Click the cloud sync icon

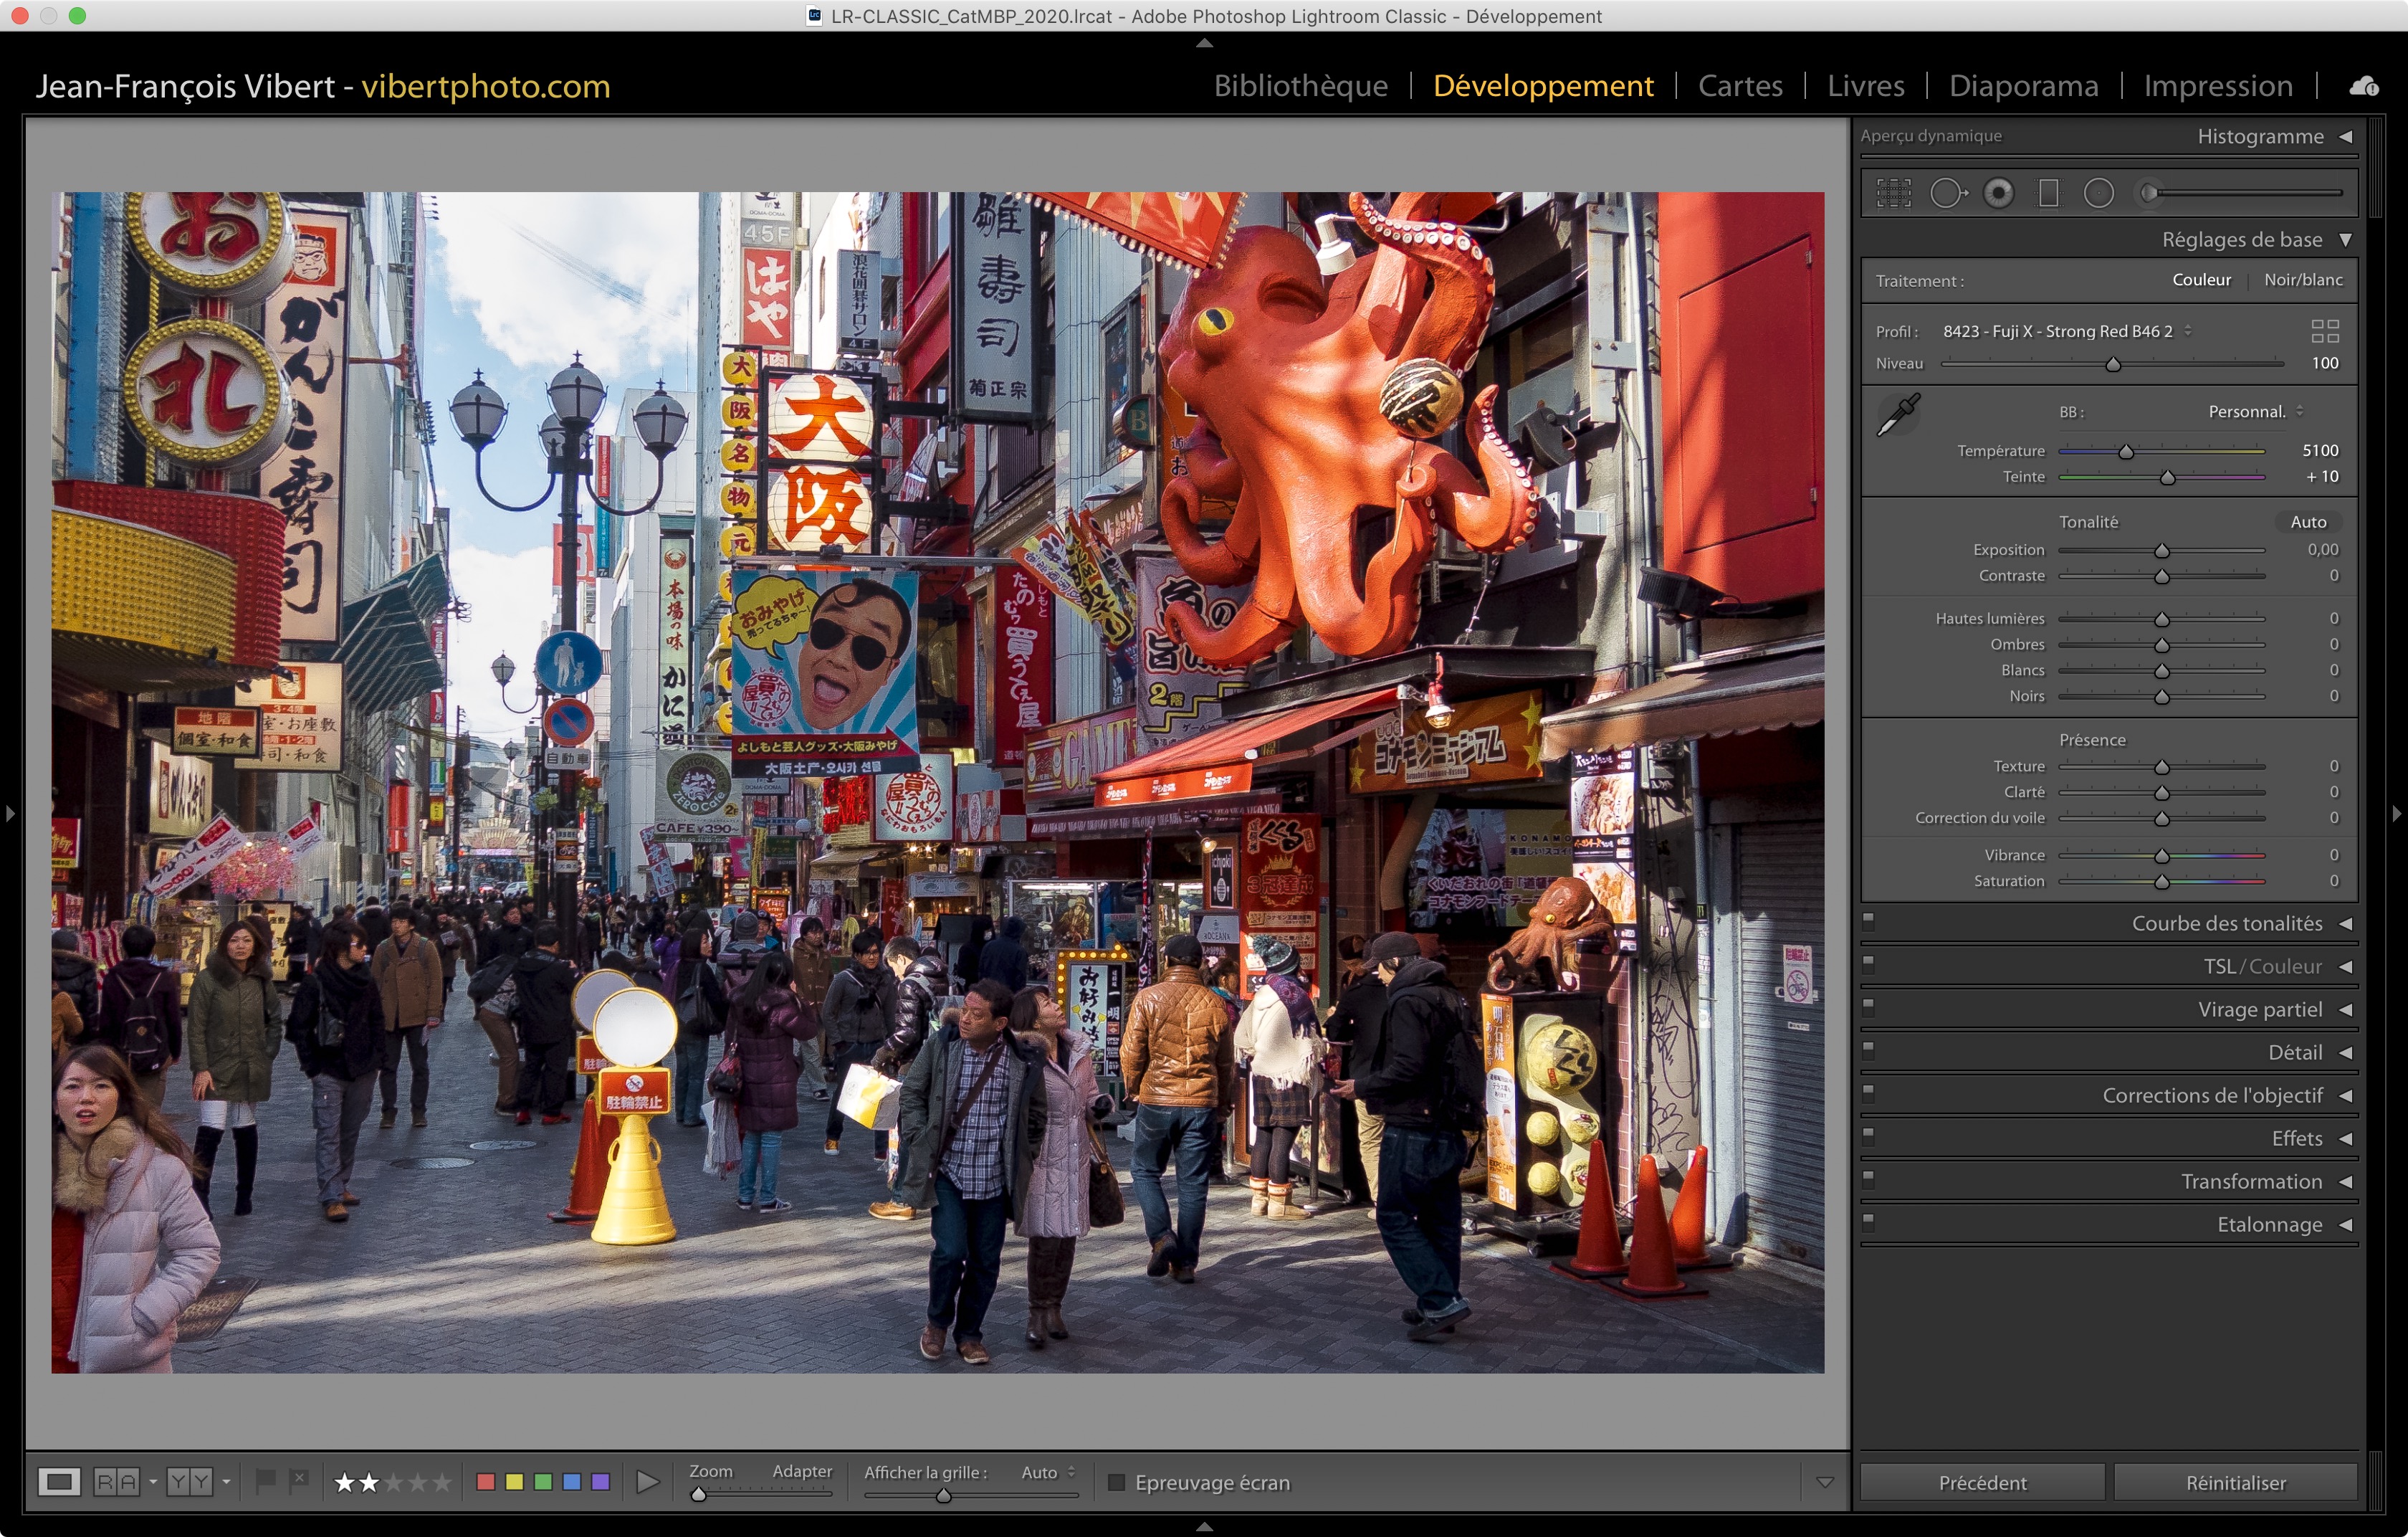[2364, 87]
